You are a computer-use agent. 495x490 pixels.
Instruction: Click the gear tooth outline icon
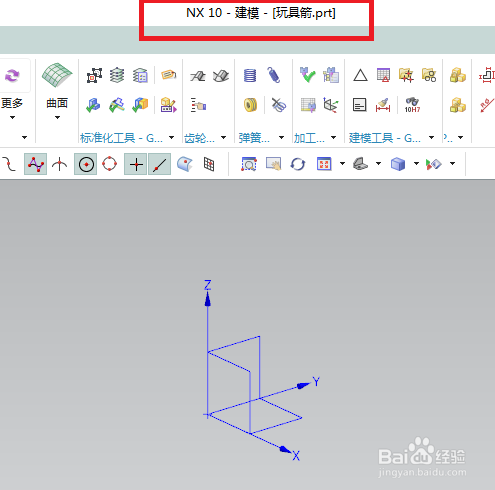[x=198, y=76]
